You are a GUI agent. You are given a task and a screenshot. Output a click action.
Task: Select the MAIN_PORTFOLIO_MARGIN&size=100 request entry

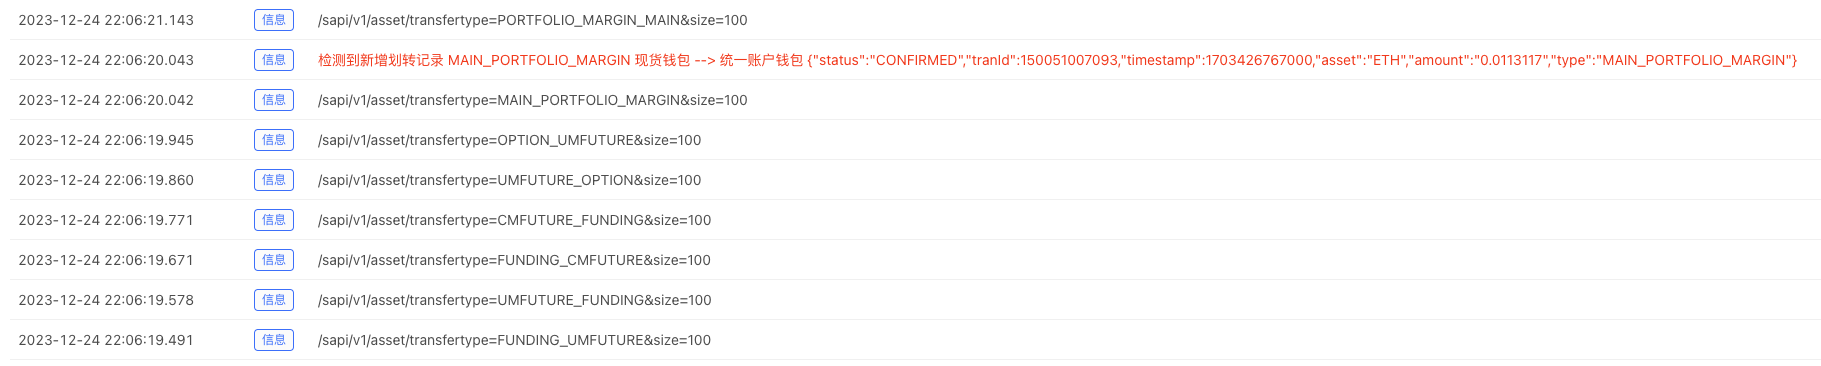[x=532, y=100]
